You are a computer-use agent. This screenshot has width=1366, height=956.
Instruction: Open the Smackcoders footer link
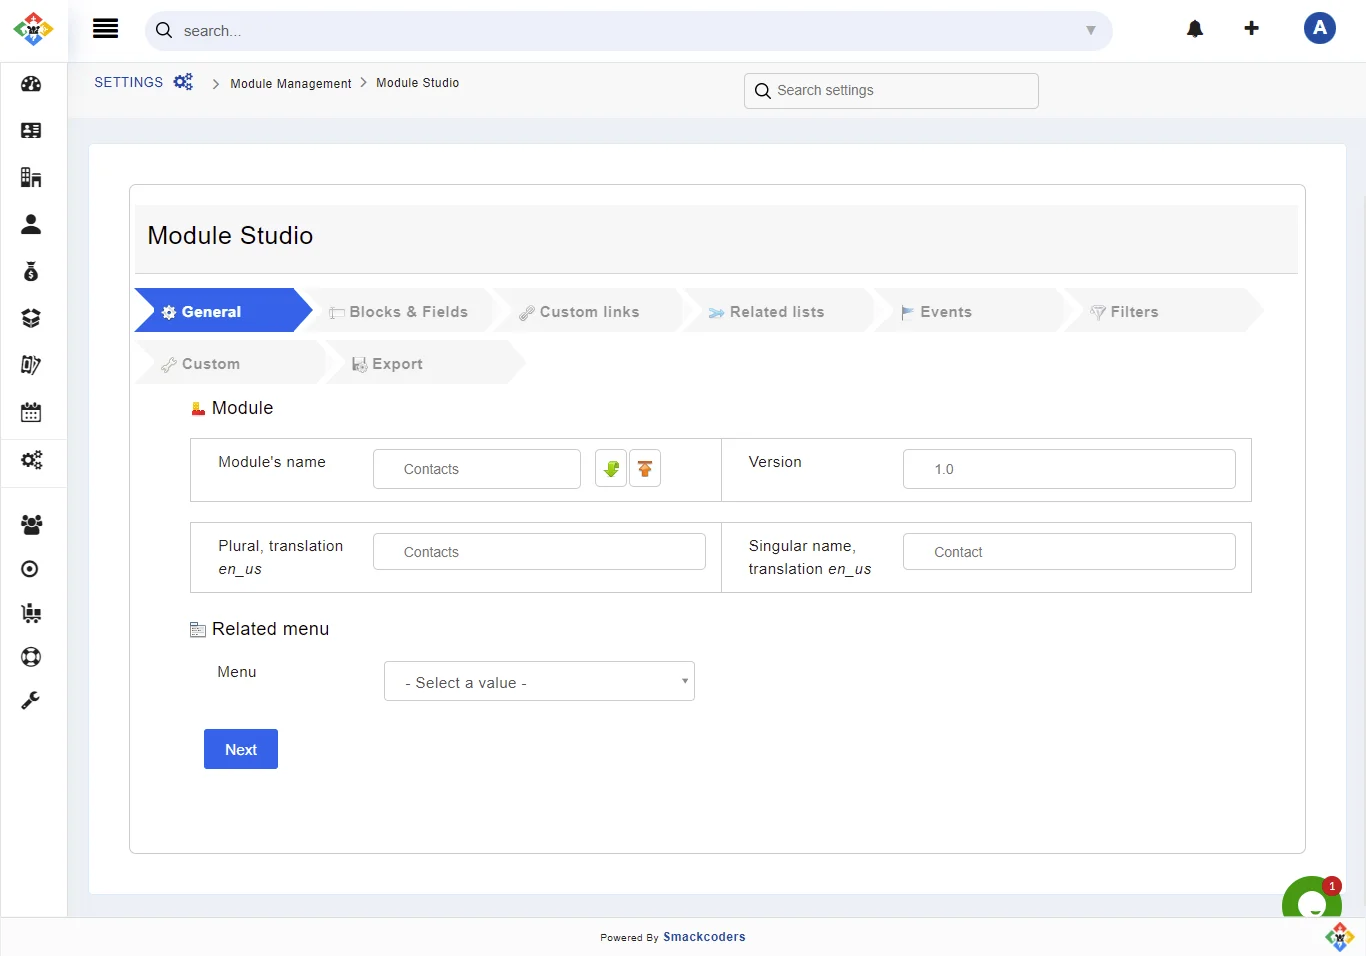pos(704,937)
